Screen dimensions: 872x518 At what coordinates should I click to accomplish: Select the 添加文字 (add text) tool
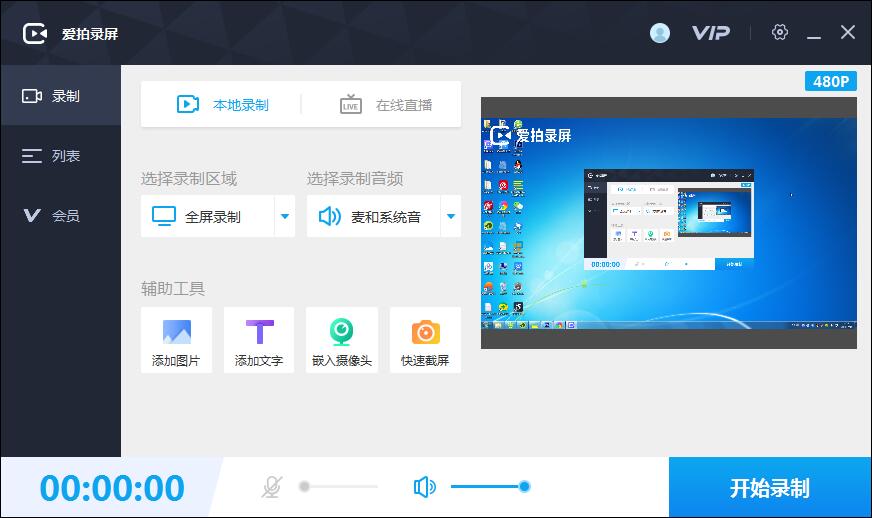[259, 333]
